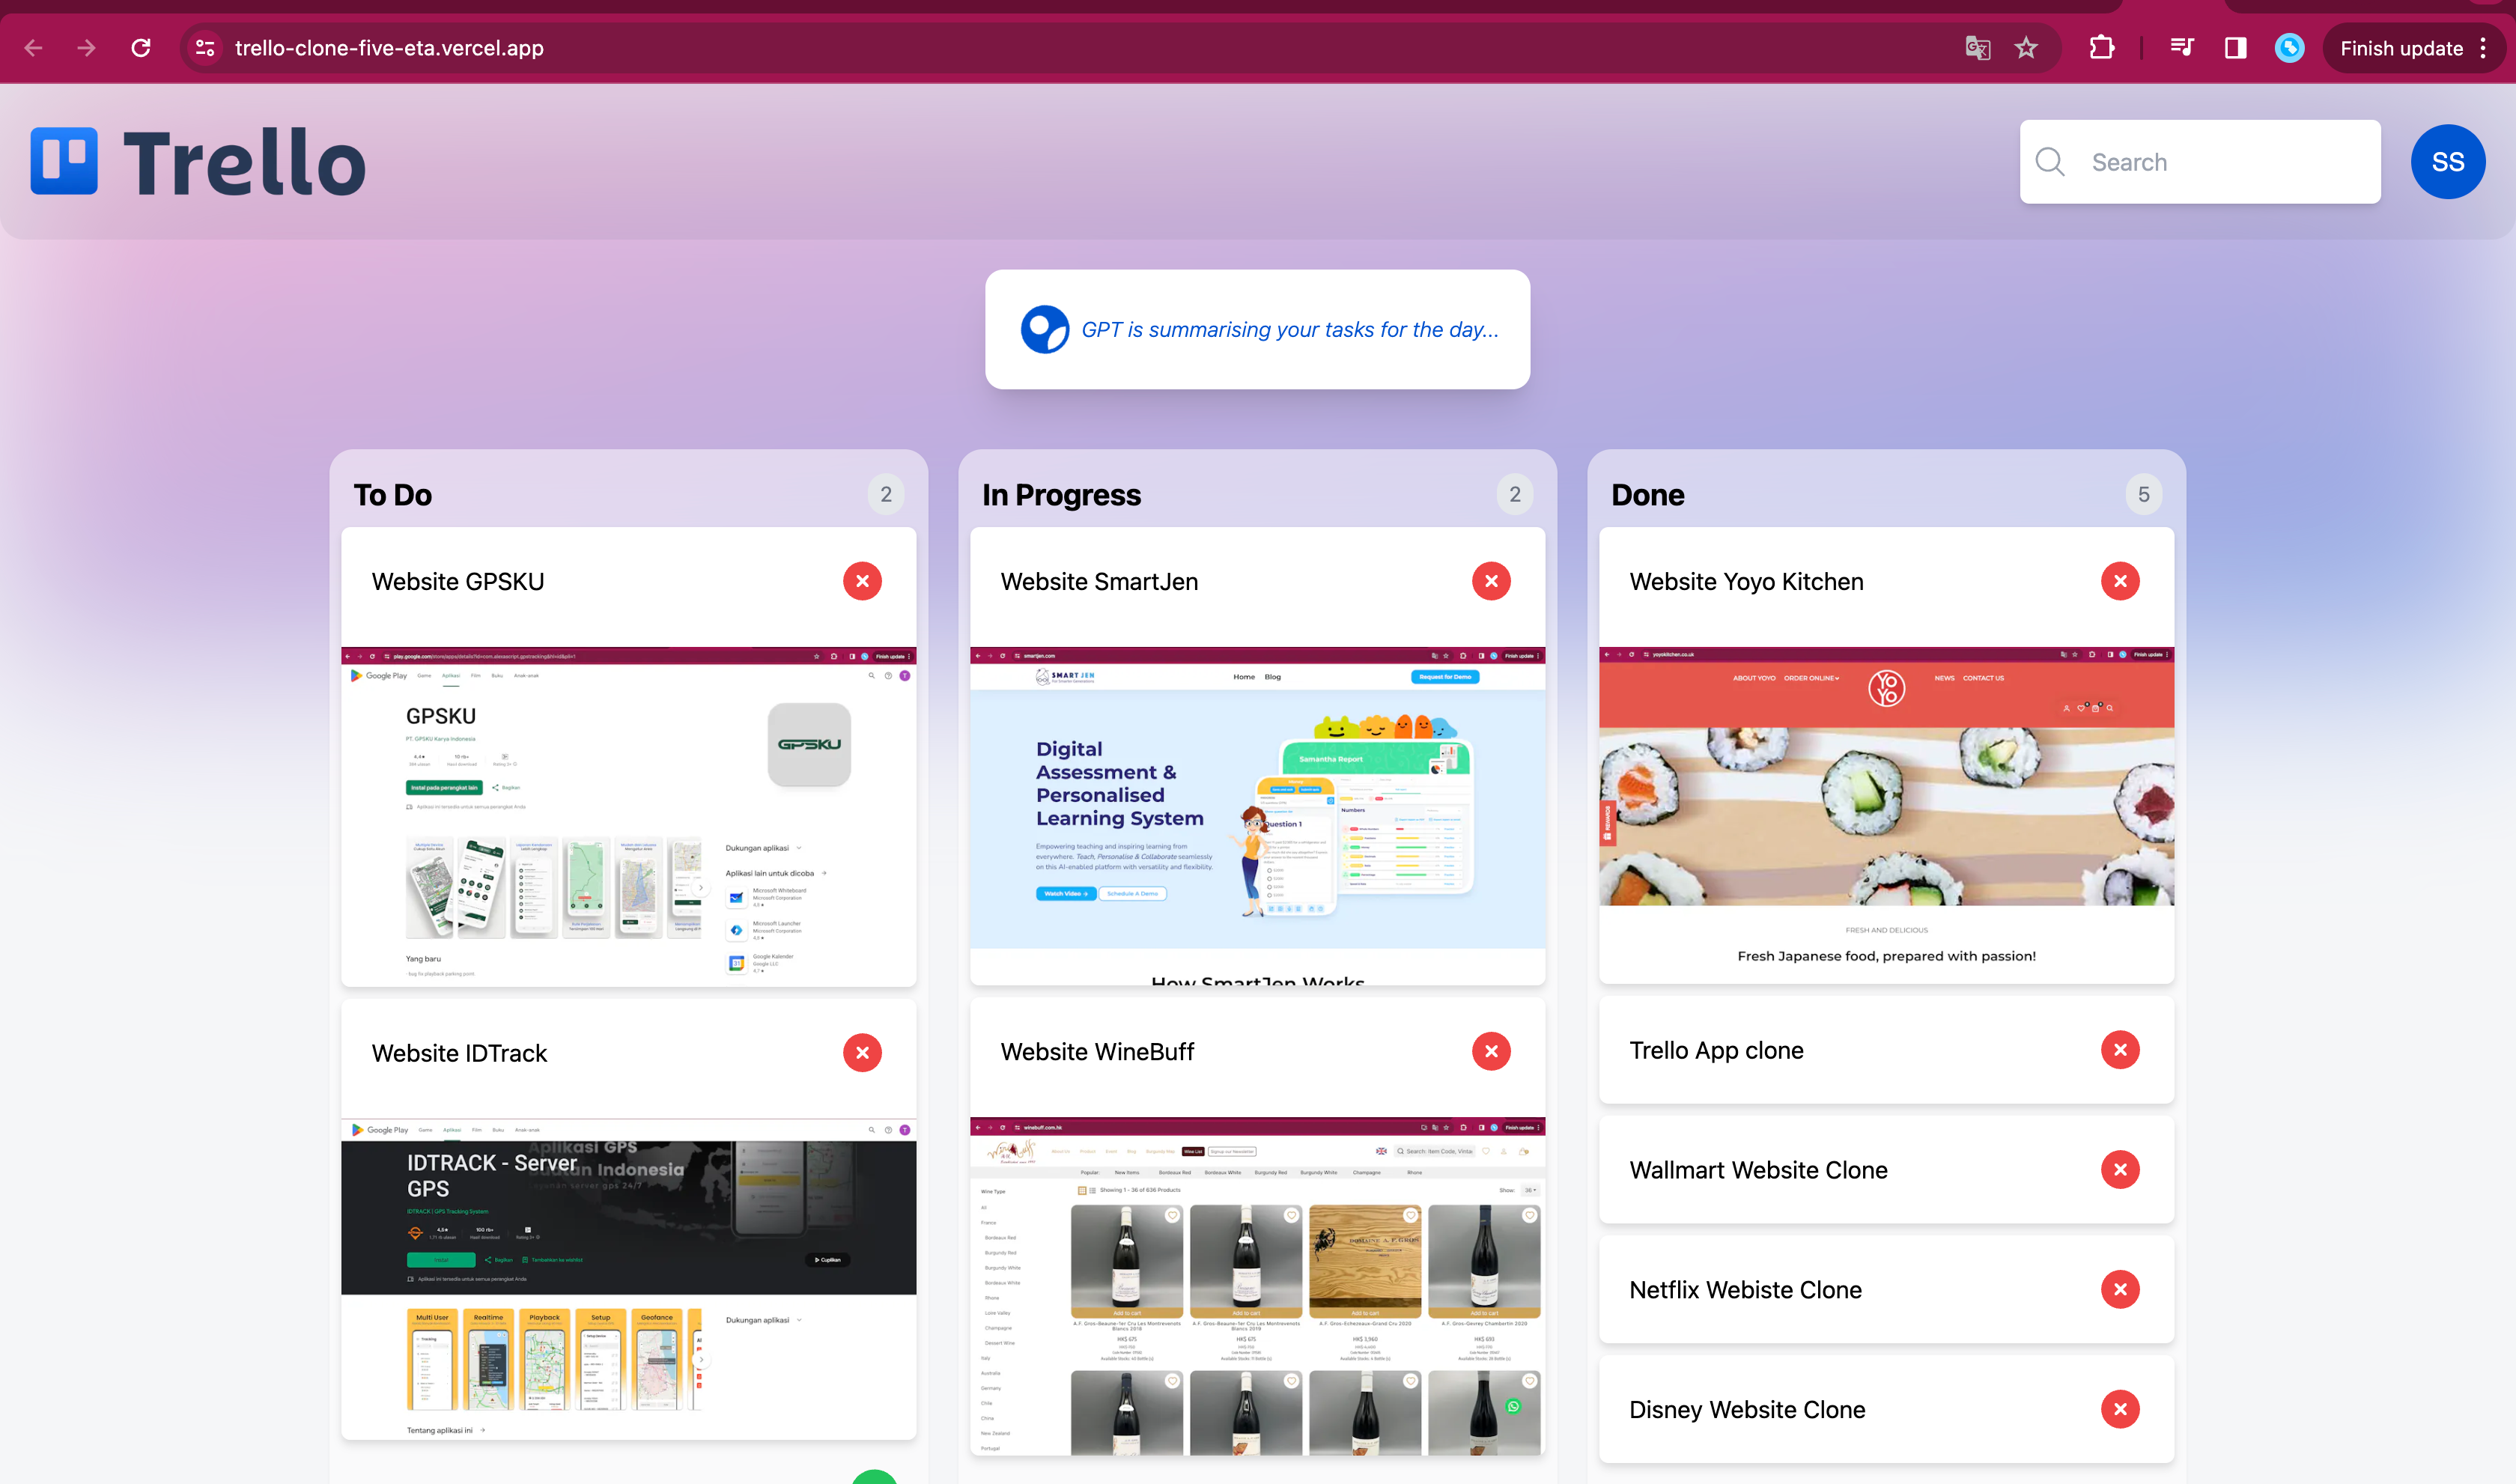The width and height of the screenshot is (2516, 1484).
Task: Click the browser back arrow
Action: tap(33, 48)
